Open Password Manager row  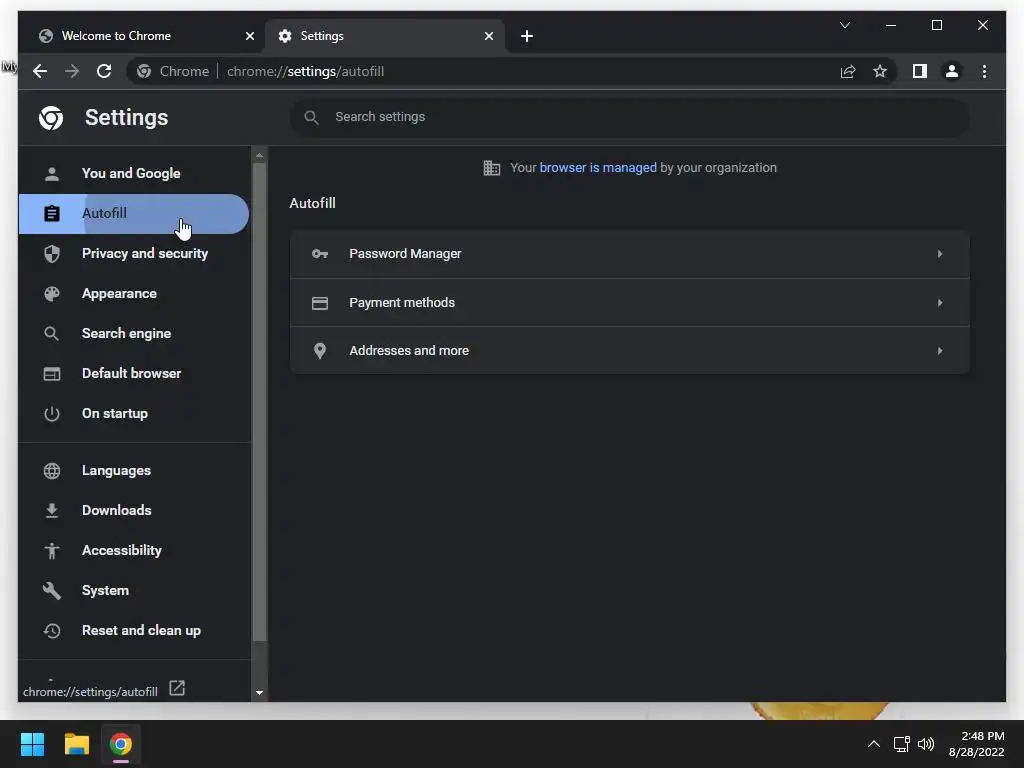click(x=630, y=253)
